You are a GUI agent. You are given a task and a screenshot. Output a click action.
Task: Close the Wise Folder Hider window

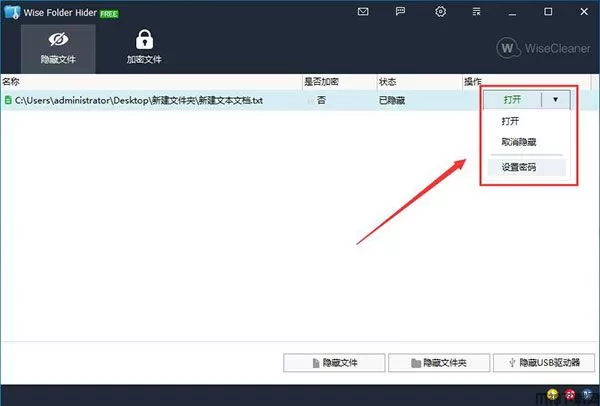click(584, 12)
